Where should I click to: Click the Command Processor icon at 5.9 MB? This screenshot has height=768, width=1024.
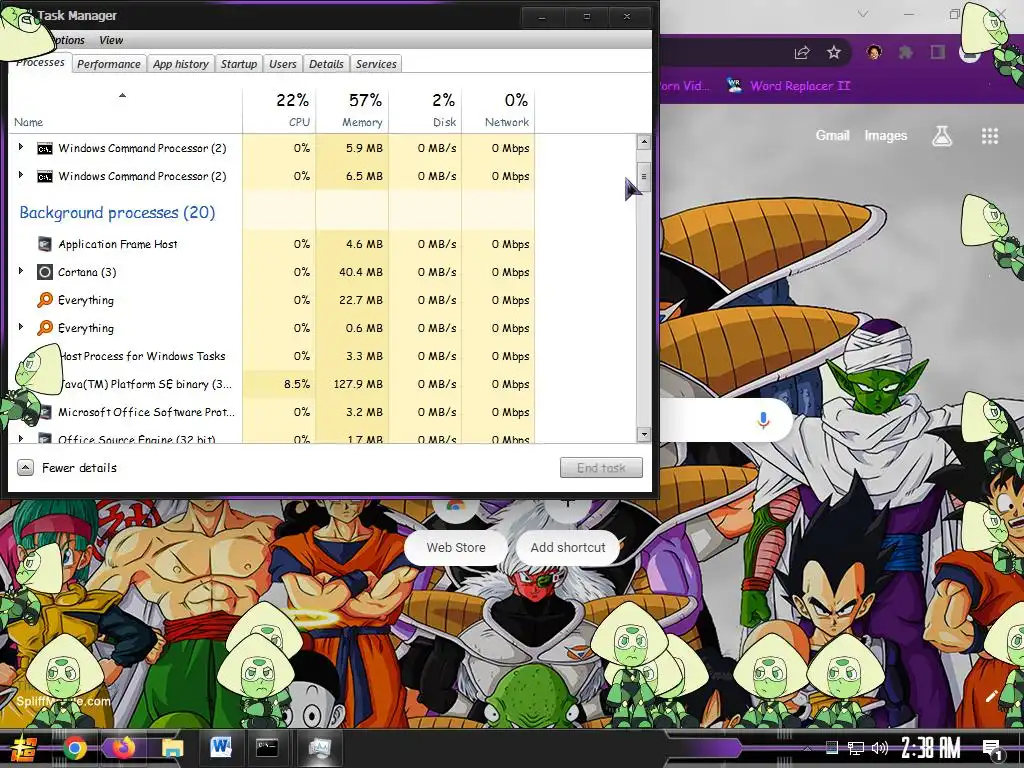(44, 149)
